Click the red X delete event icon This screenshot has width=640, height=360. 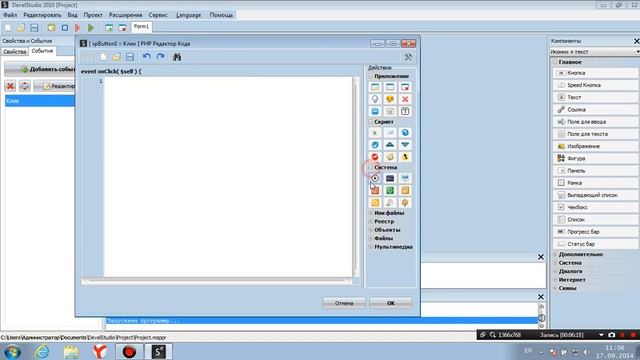pos(10,86)
